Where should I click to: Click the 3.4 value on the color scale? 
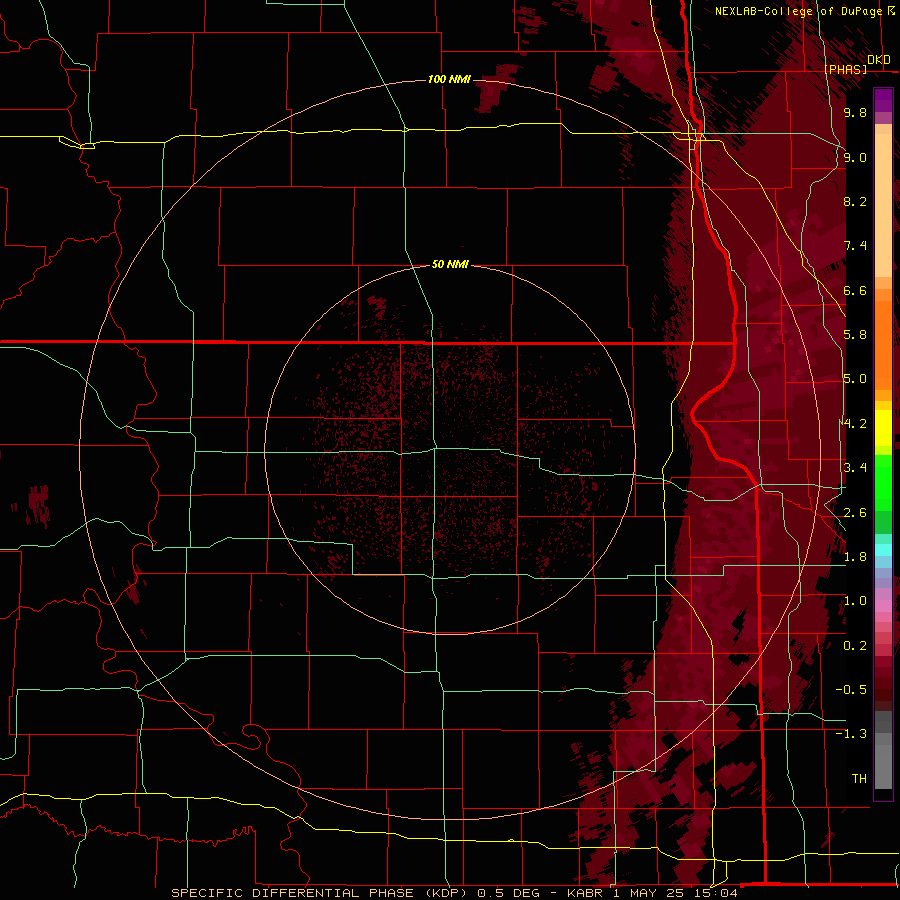[855, 468]
